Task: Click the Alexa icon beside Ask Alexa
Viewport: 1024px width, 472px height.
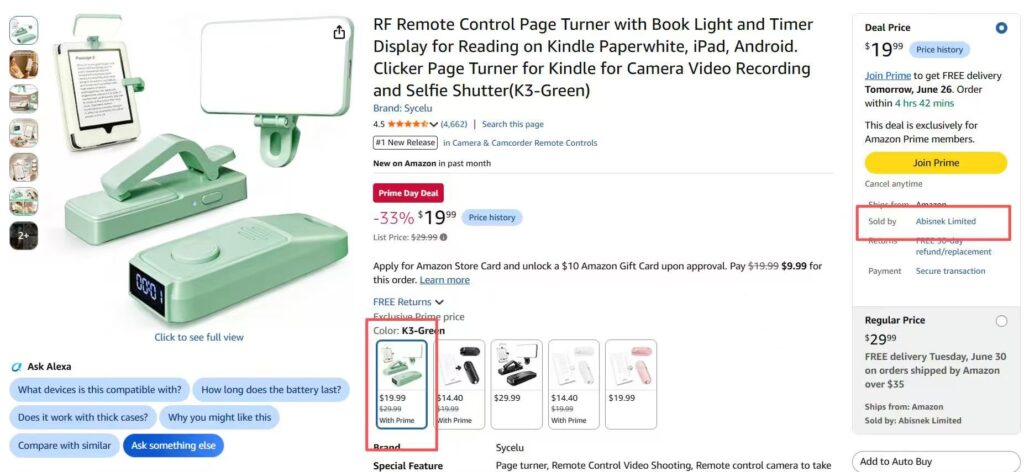Action: (x=17, y=367)
